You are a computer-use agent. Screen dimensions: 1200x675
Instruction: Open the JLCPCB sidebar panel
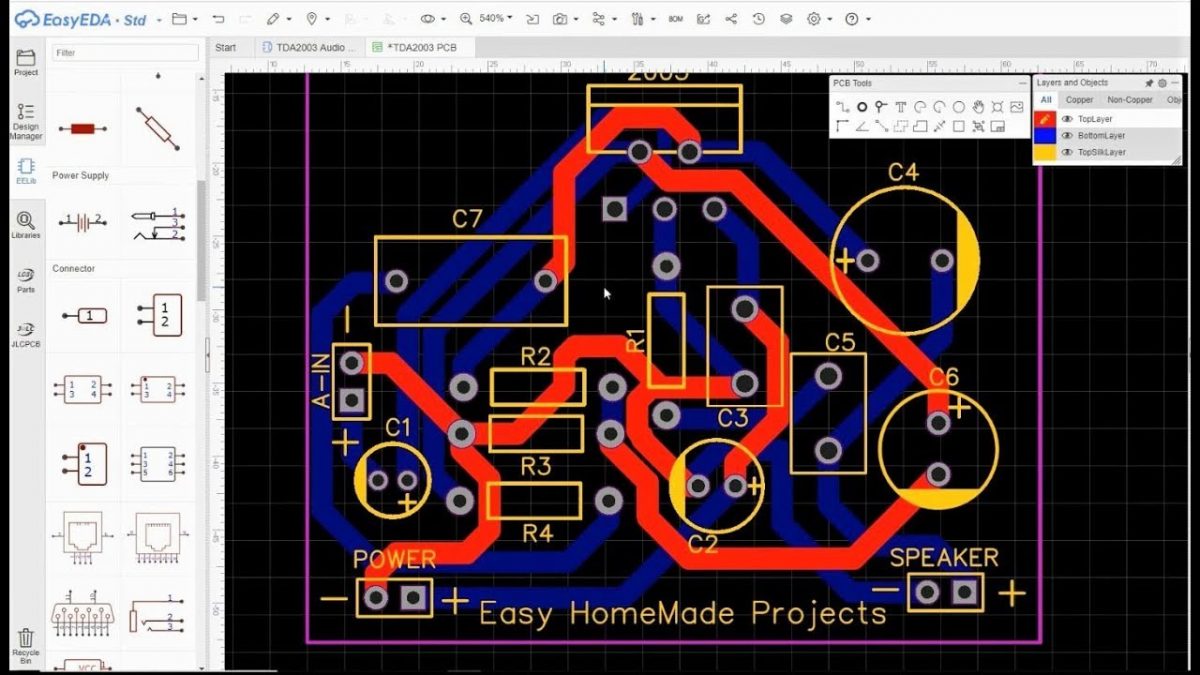(x=26, y=333)
